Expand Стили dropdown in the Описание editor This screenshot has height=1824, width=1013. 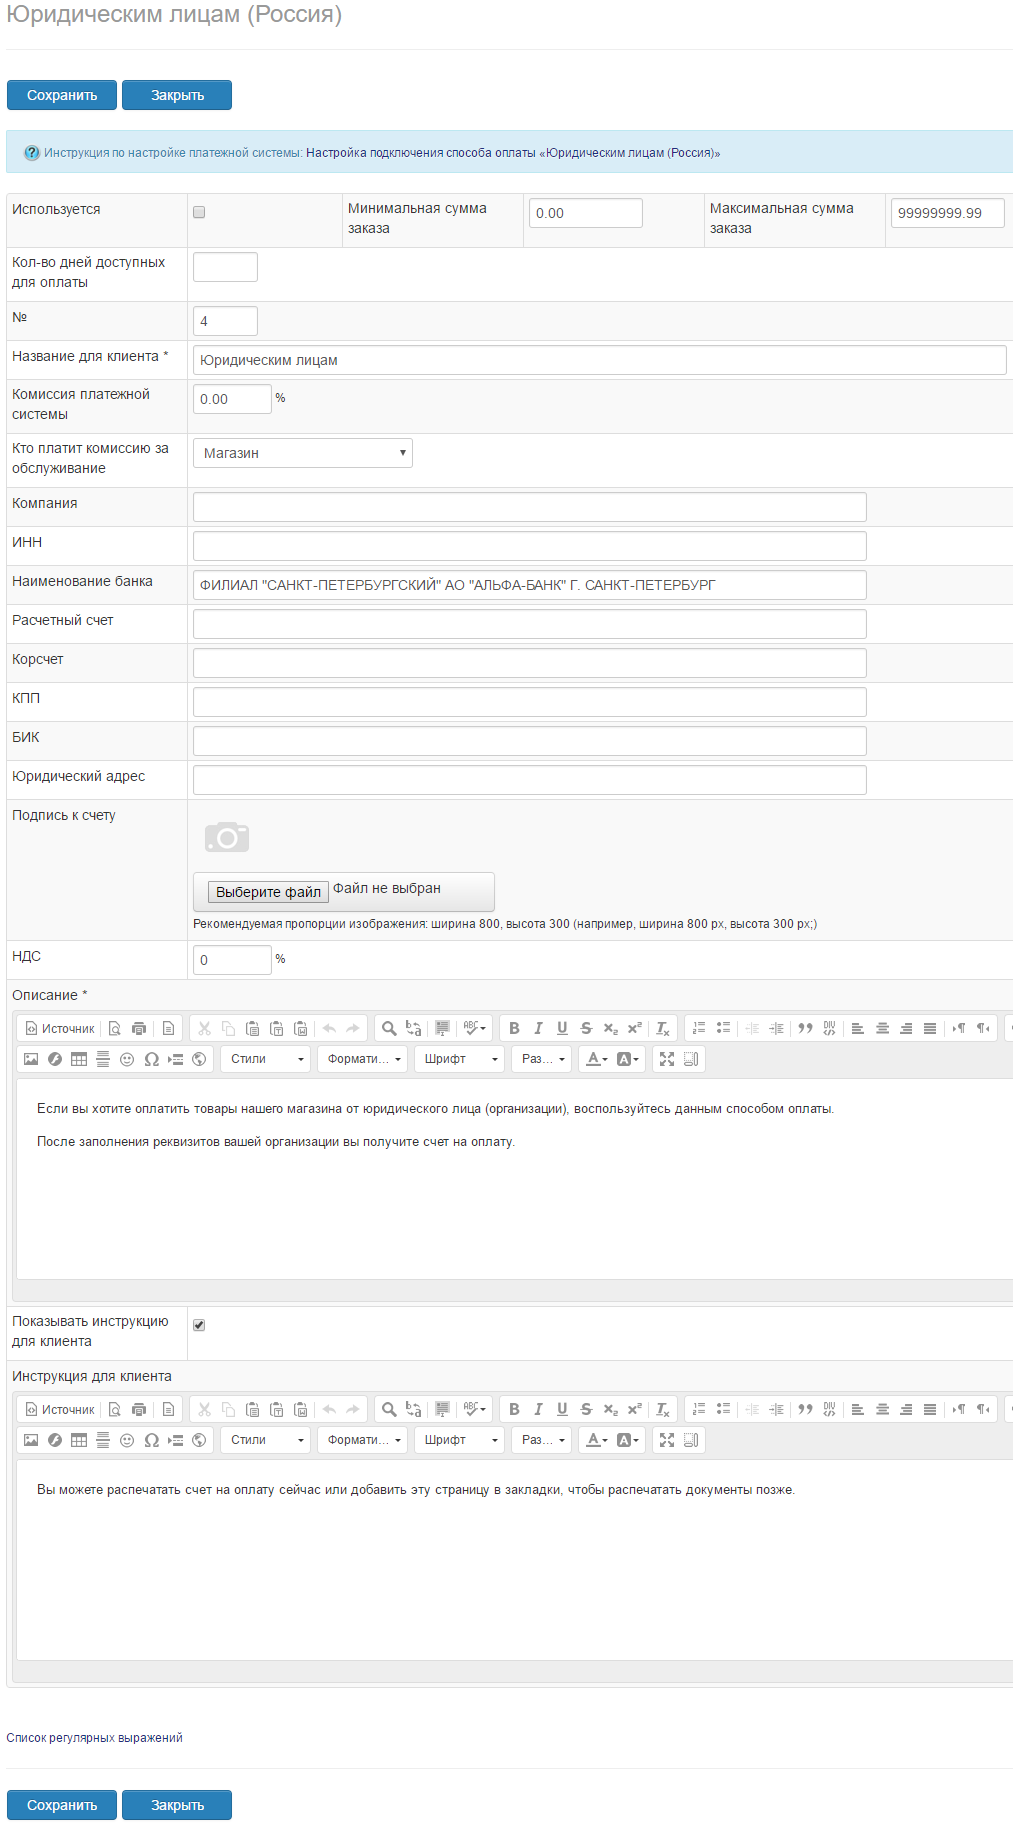[x=266, y=1059]
